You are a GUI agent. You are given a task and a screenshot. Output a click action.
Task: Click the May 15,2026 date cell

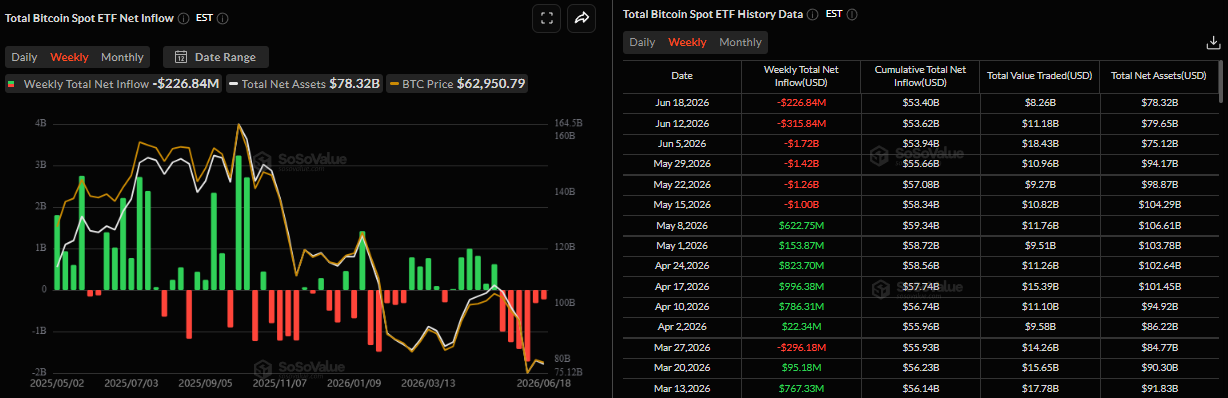[681, 205]
